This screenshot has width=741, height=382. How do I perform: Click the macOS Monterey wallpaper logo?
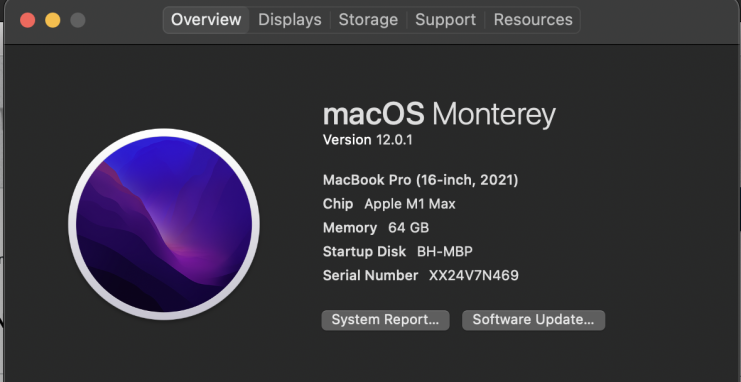[164, 224]
